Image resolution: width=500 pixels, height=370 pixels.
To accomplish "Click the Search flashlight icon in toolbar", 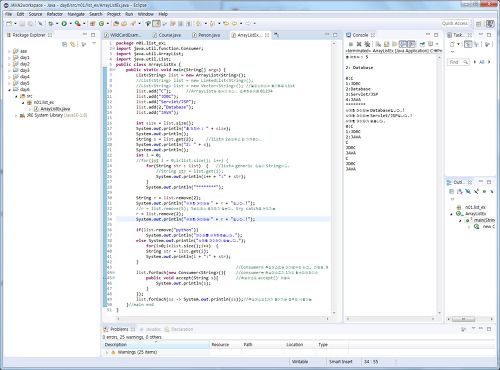I will (133, 24).
